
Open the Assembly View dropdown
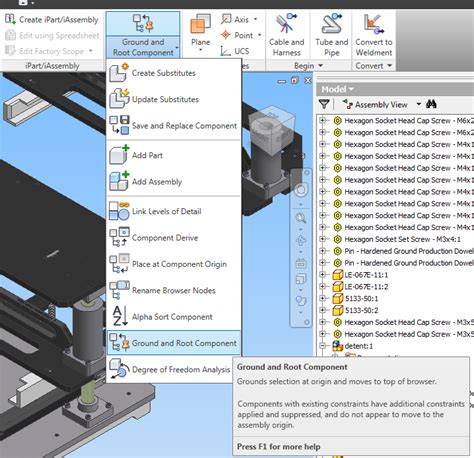418,104
